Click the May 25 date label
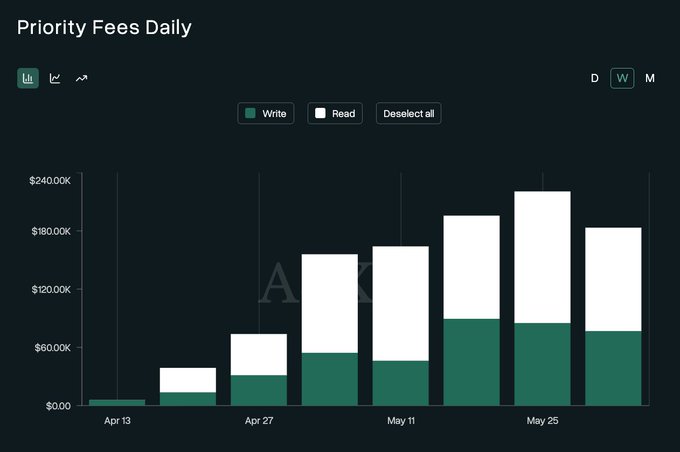 (543, 421)
